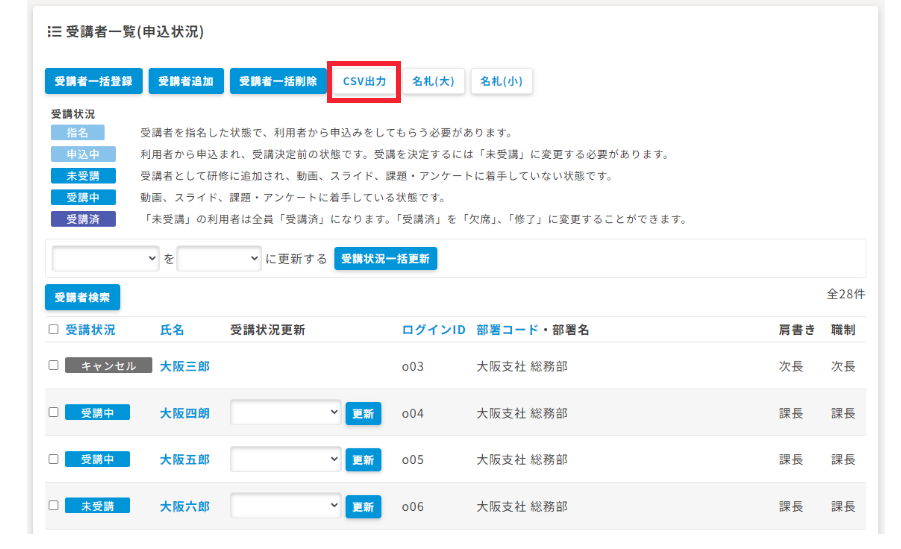Check the checkbox for 大阪四朗

point(53,412)
